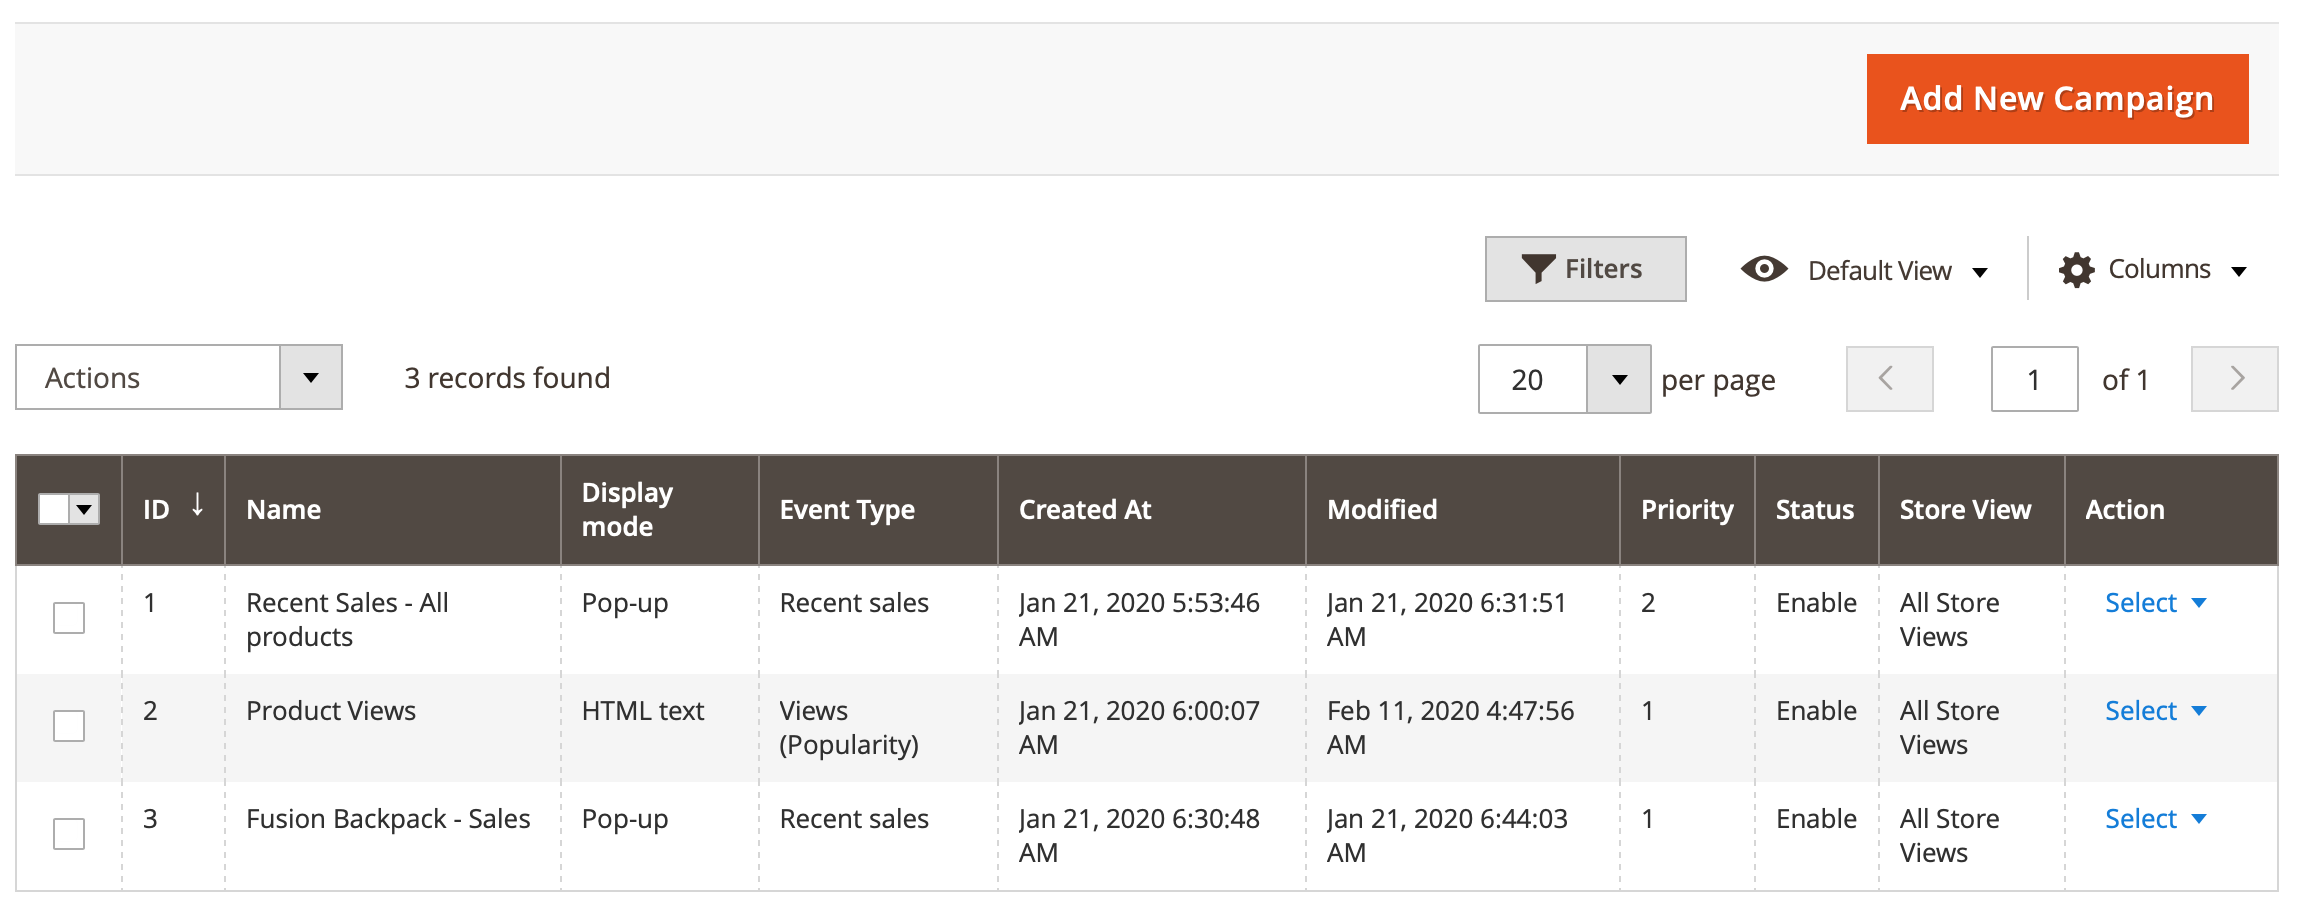2300x910 pixels.
Task: Click the Views (Popularity) event type cell
Action: (849, 728)
